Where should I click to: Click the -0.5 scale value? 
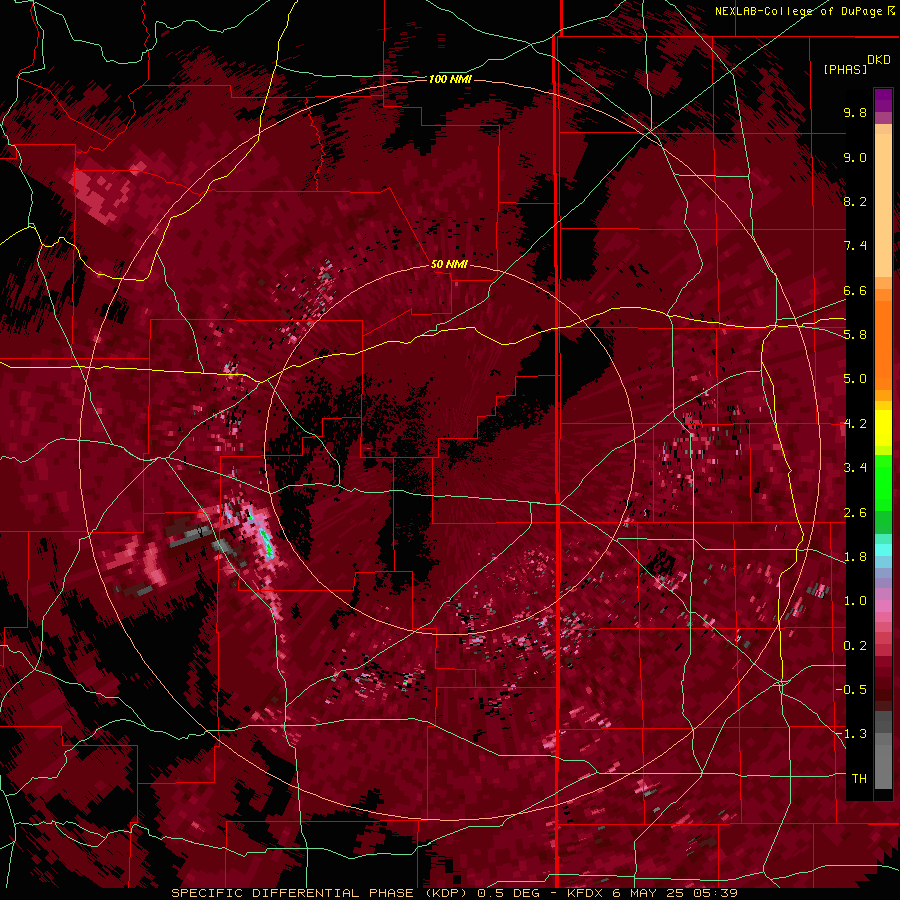click(x=851, y=690)
